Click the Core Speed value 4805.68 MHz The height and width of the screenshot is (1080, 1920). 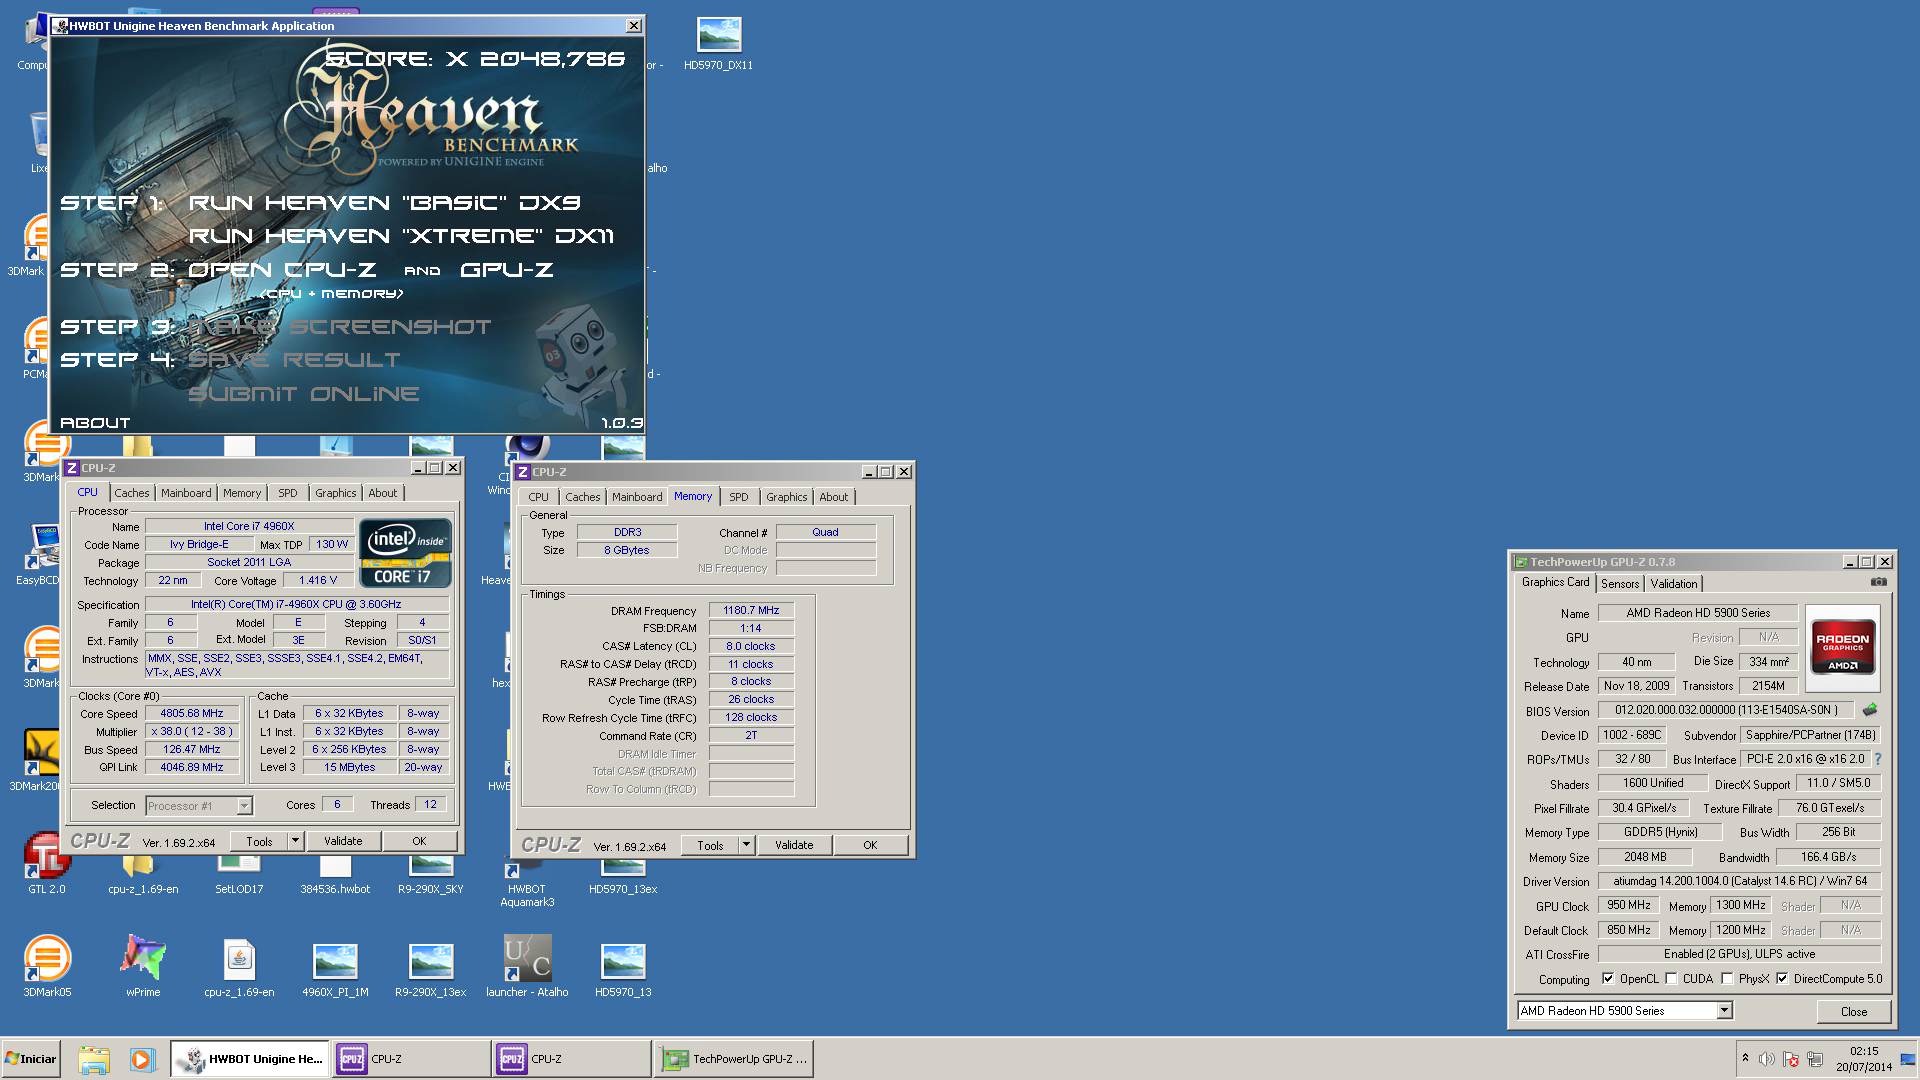point(192,713)
